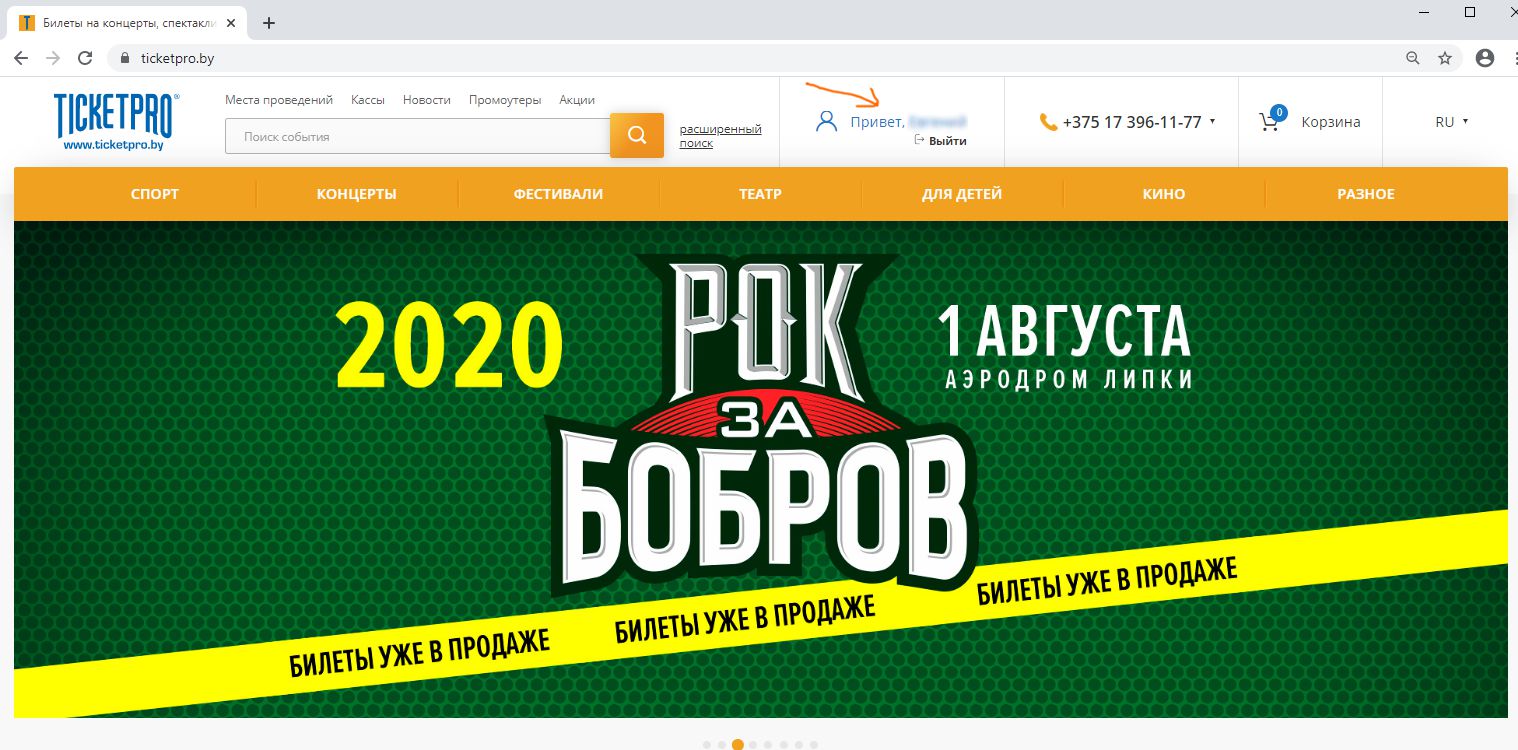Expand the phone numbers dropdown arrow

[1212, 121]
